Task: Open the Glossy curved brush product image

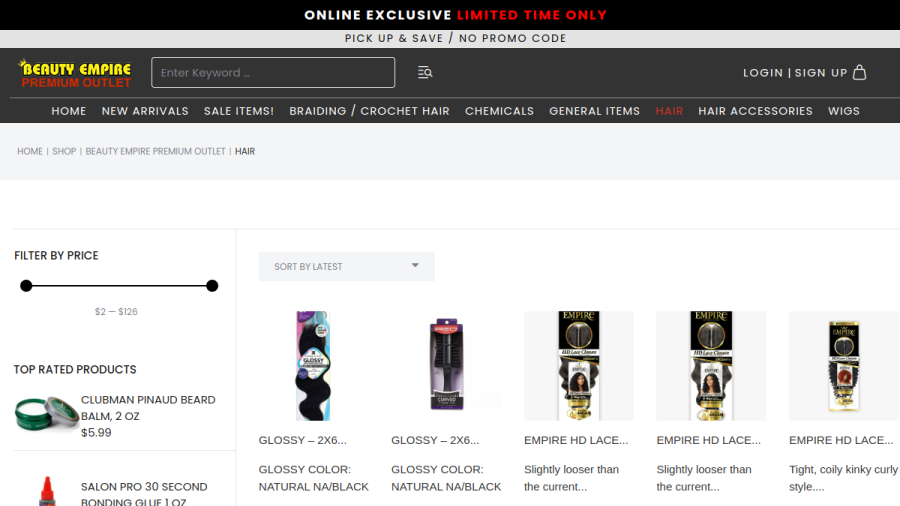Action: [x=447, y=366]
